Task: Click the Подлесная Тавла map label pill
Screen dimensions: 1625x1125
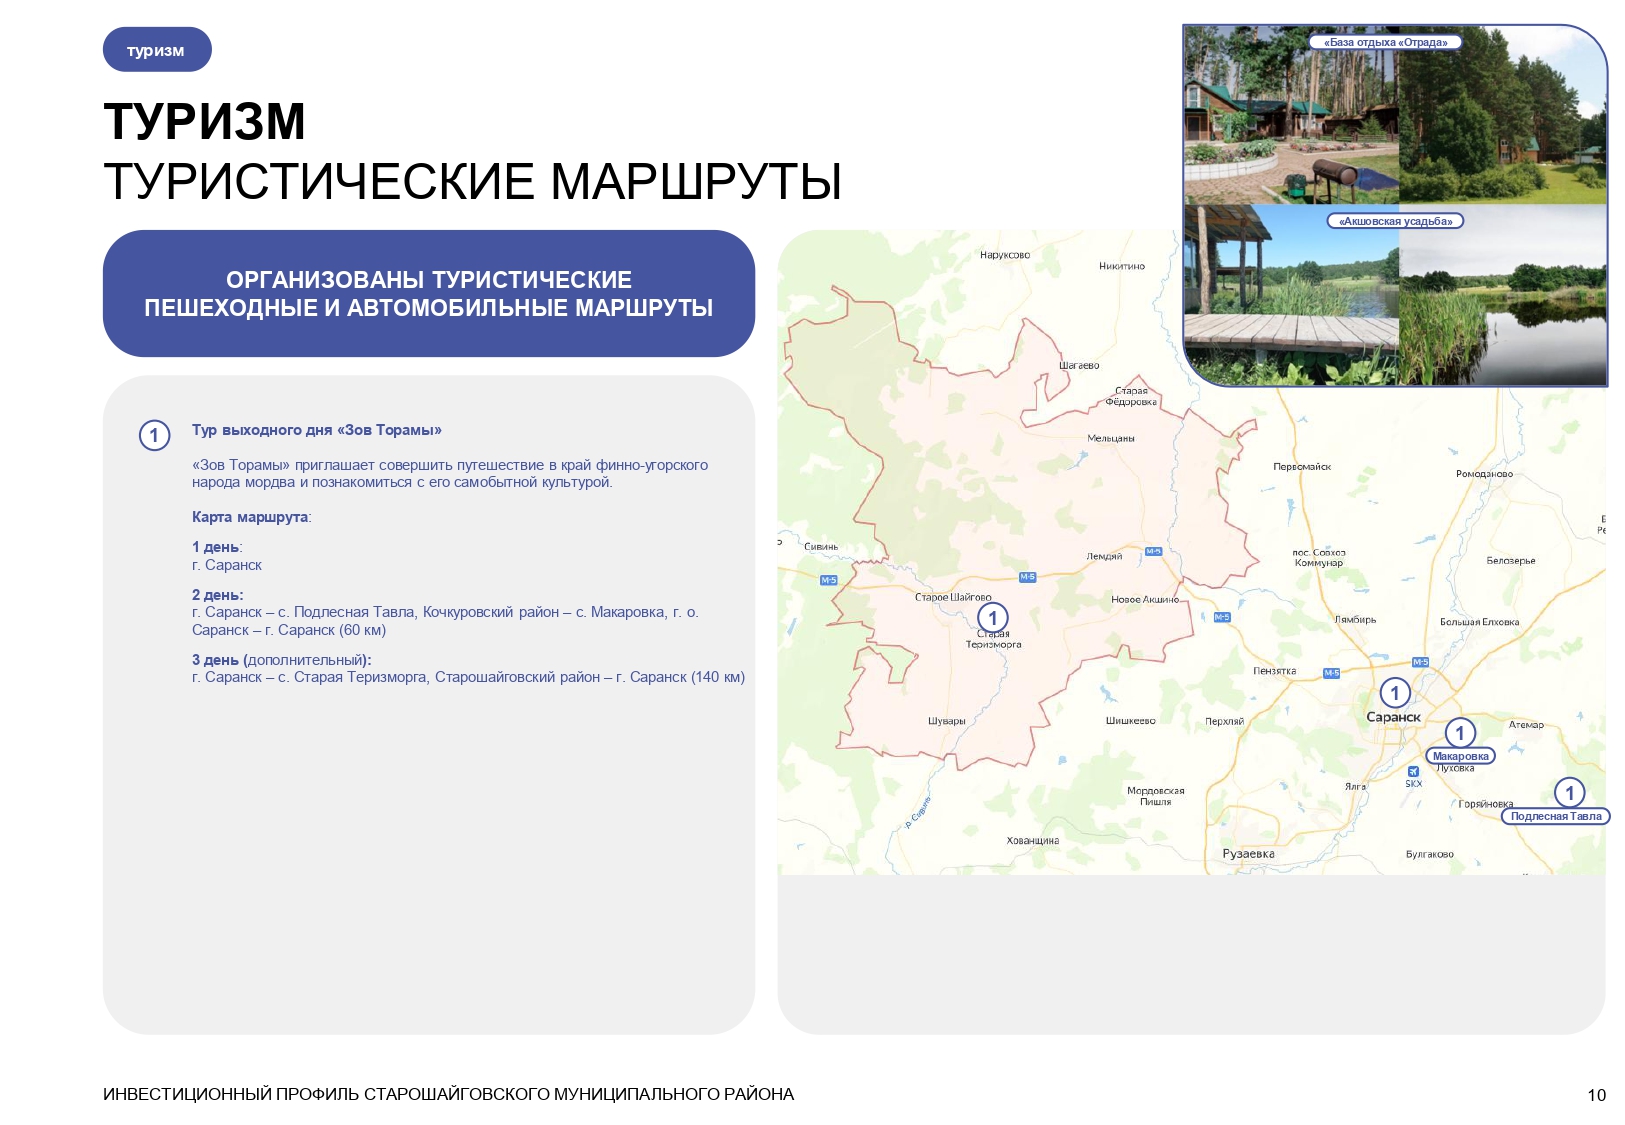Action: click(1555, 816)
